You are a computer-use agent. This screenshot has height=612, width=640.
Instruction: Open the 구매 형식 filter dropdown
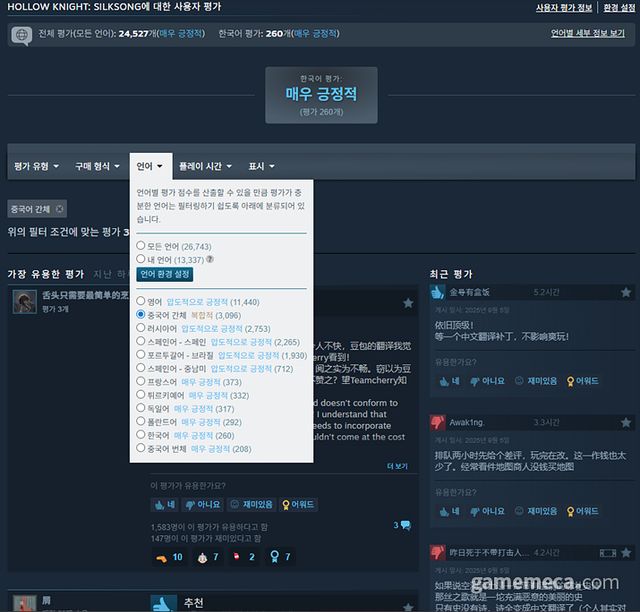97,166
